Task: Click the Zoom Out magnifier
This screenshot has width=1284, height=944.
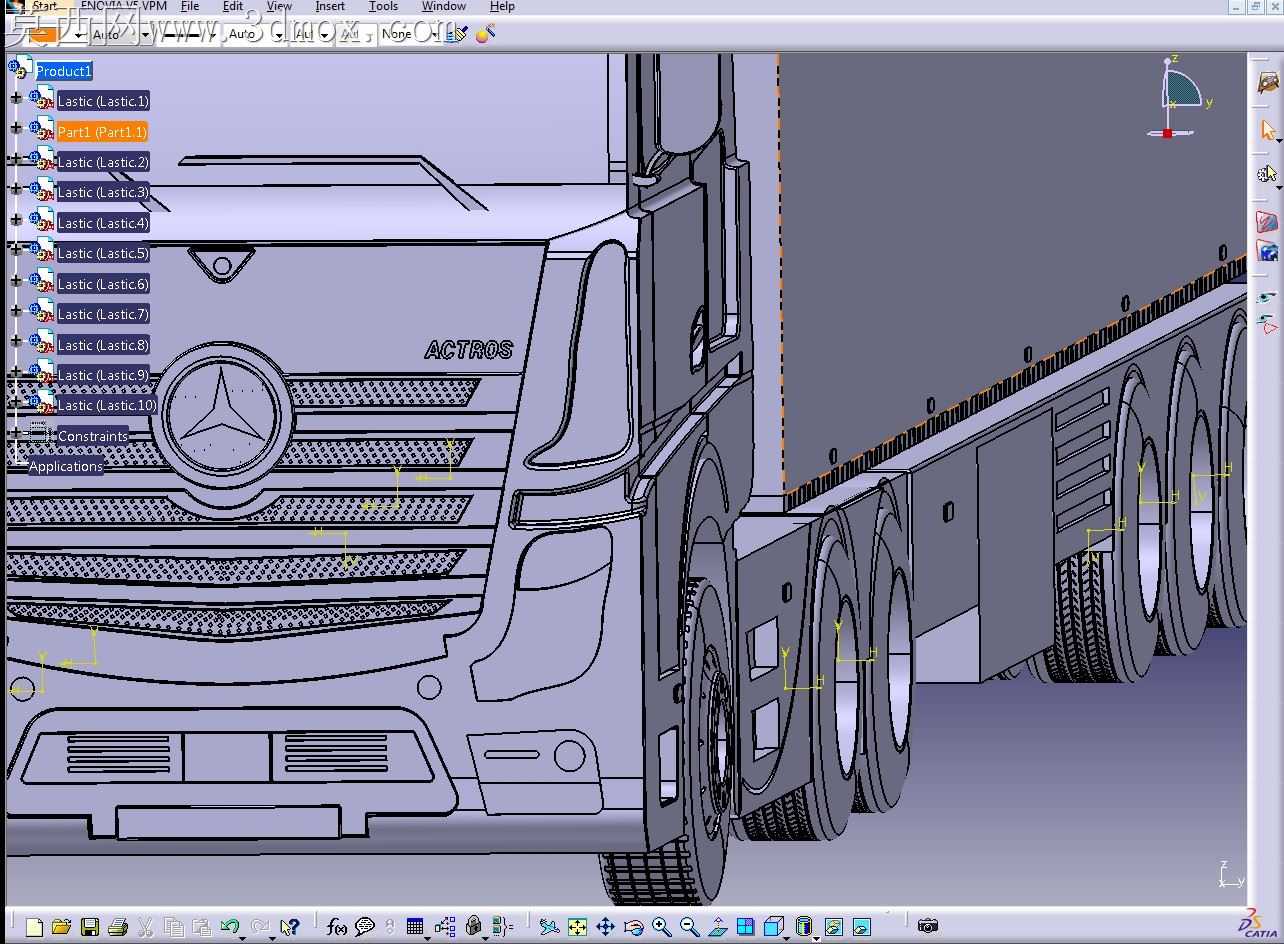Action: point(689,927)
